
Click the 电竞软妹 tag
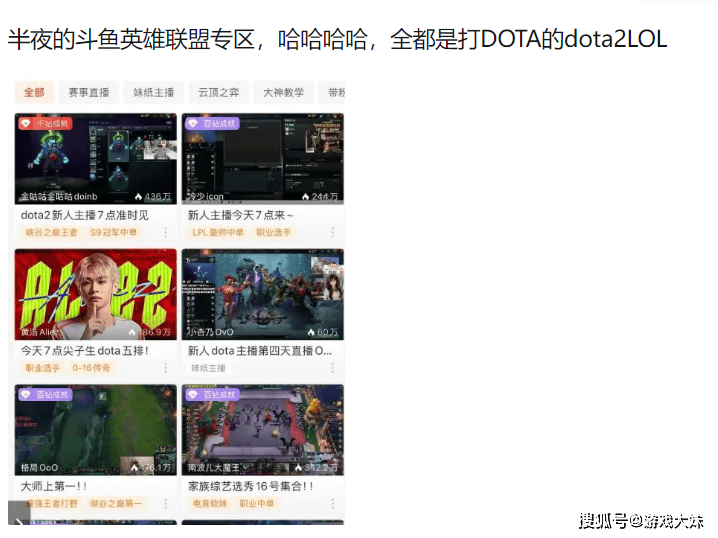coord(210,504)
